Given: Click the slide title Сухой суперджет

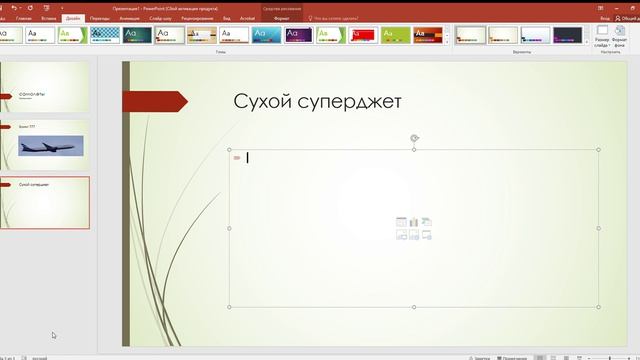Looking at the screenshot, I should click(317, 101).
